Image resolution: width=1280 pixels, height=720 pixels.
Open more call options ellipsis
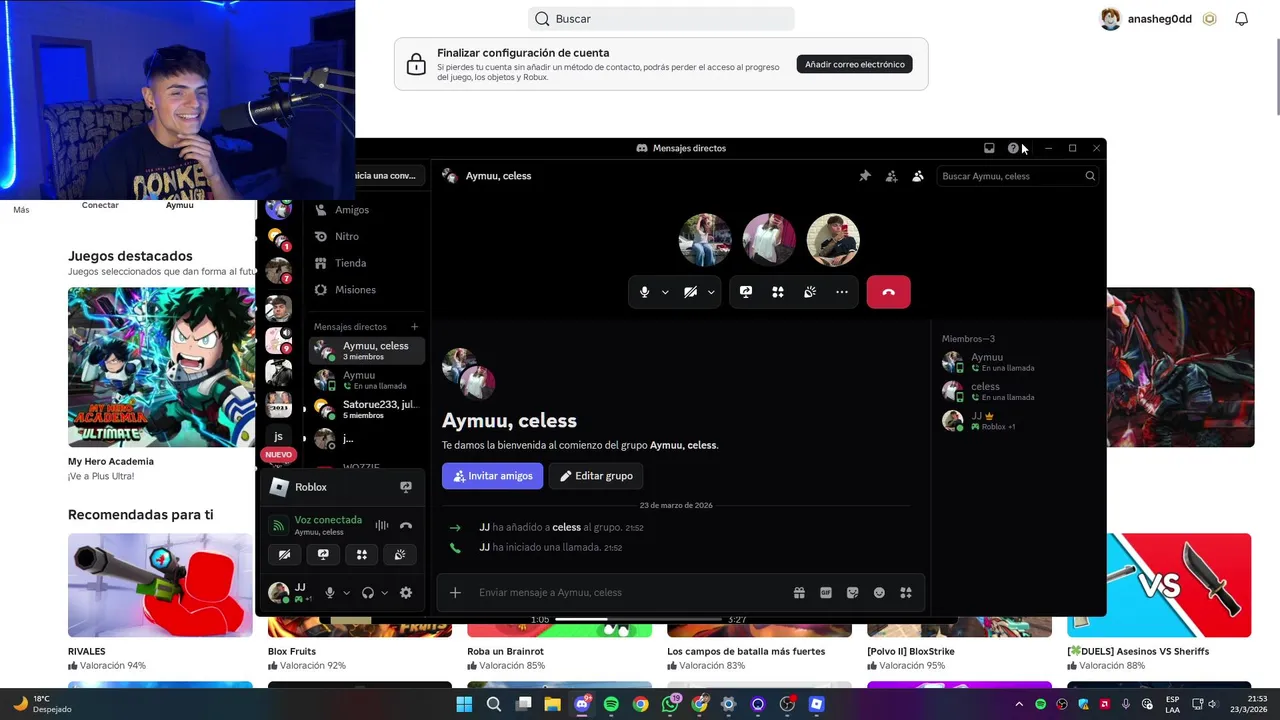(x=842, y=292)
